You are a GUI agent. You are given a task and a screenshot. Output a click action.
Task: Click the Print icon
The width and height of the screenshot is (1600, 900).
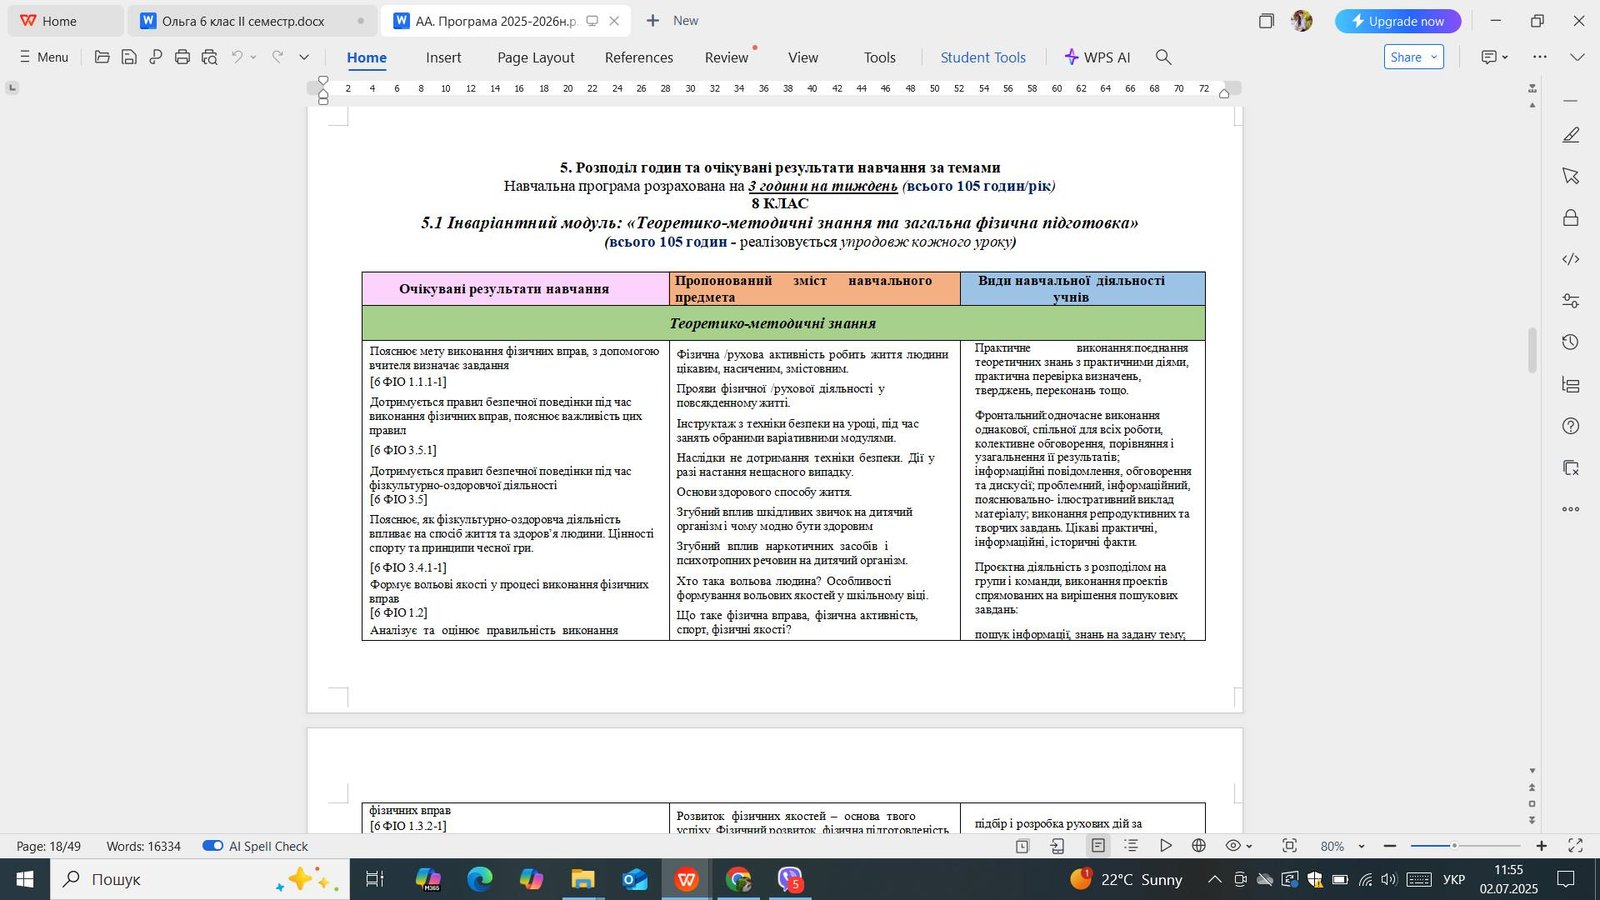point(182,57)
